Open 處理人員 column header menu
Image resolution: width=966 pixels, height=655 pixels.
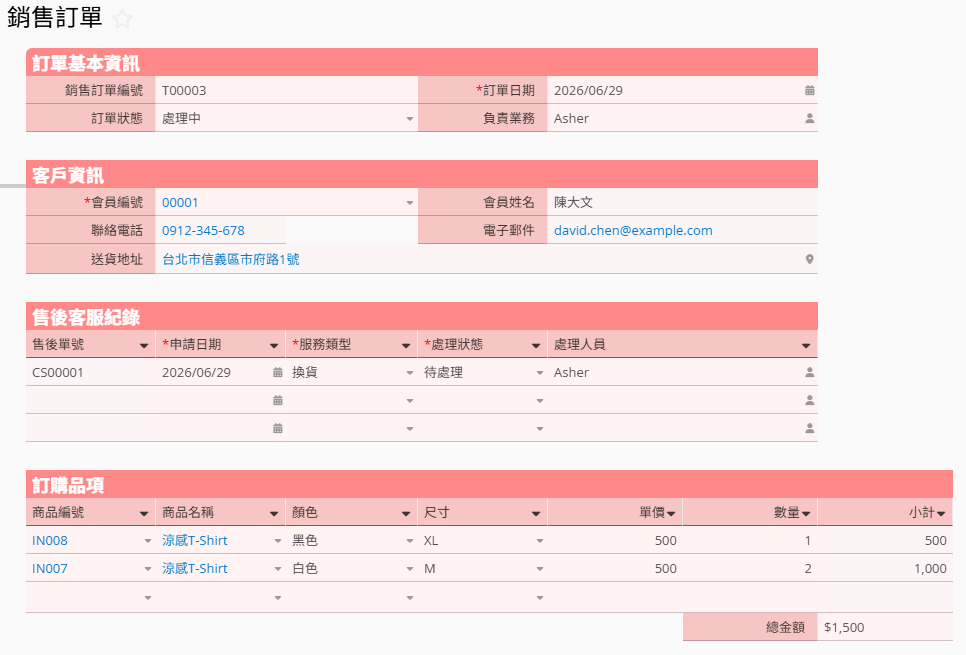[806, 346]
